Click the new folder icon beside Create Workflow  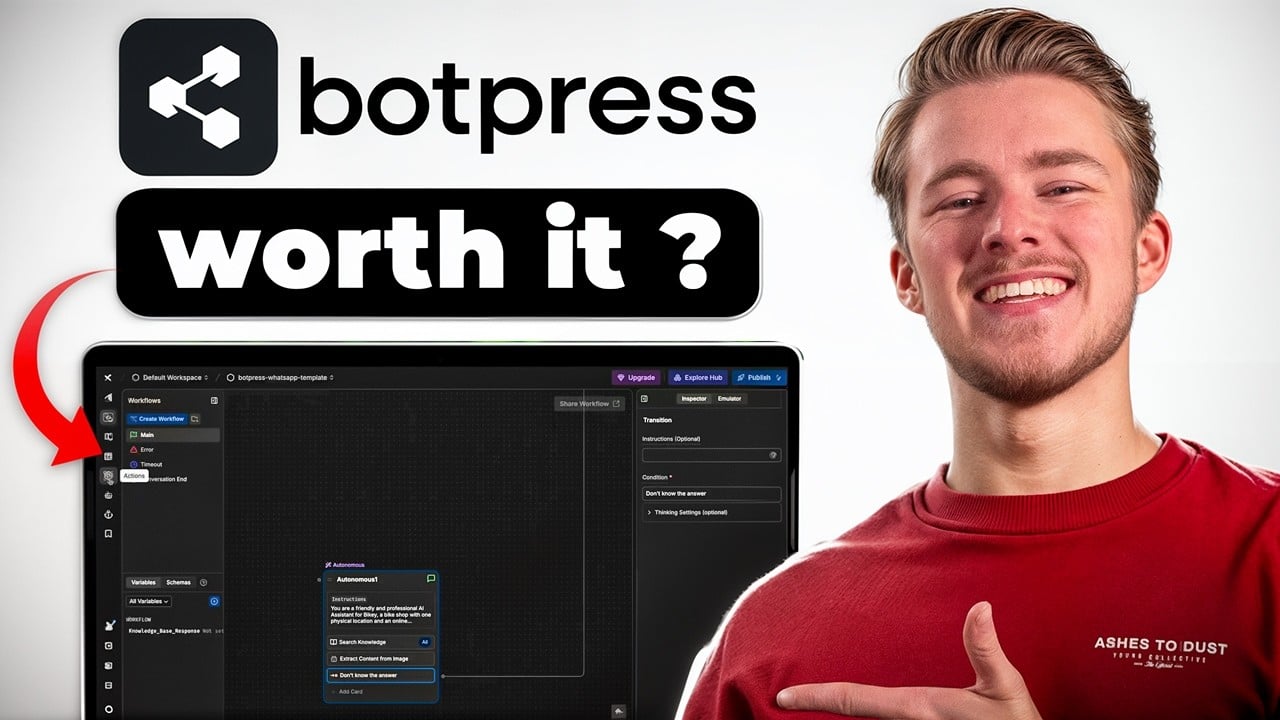195,419
